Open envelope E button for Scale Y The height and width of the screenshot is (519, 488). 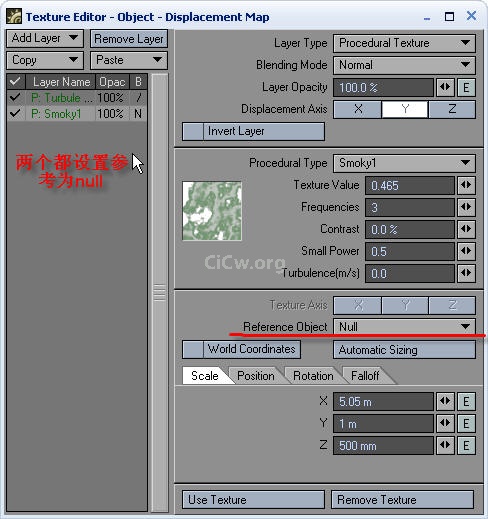pyautogui.click(x=466, y=423)
